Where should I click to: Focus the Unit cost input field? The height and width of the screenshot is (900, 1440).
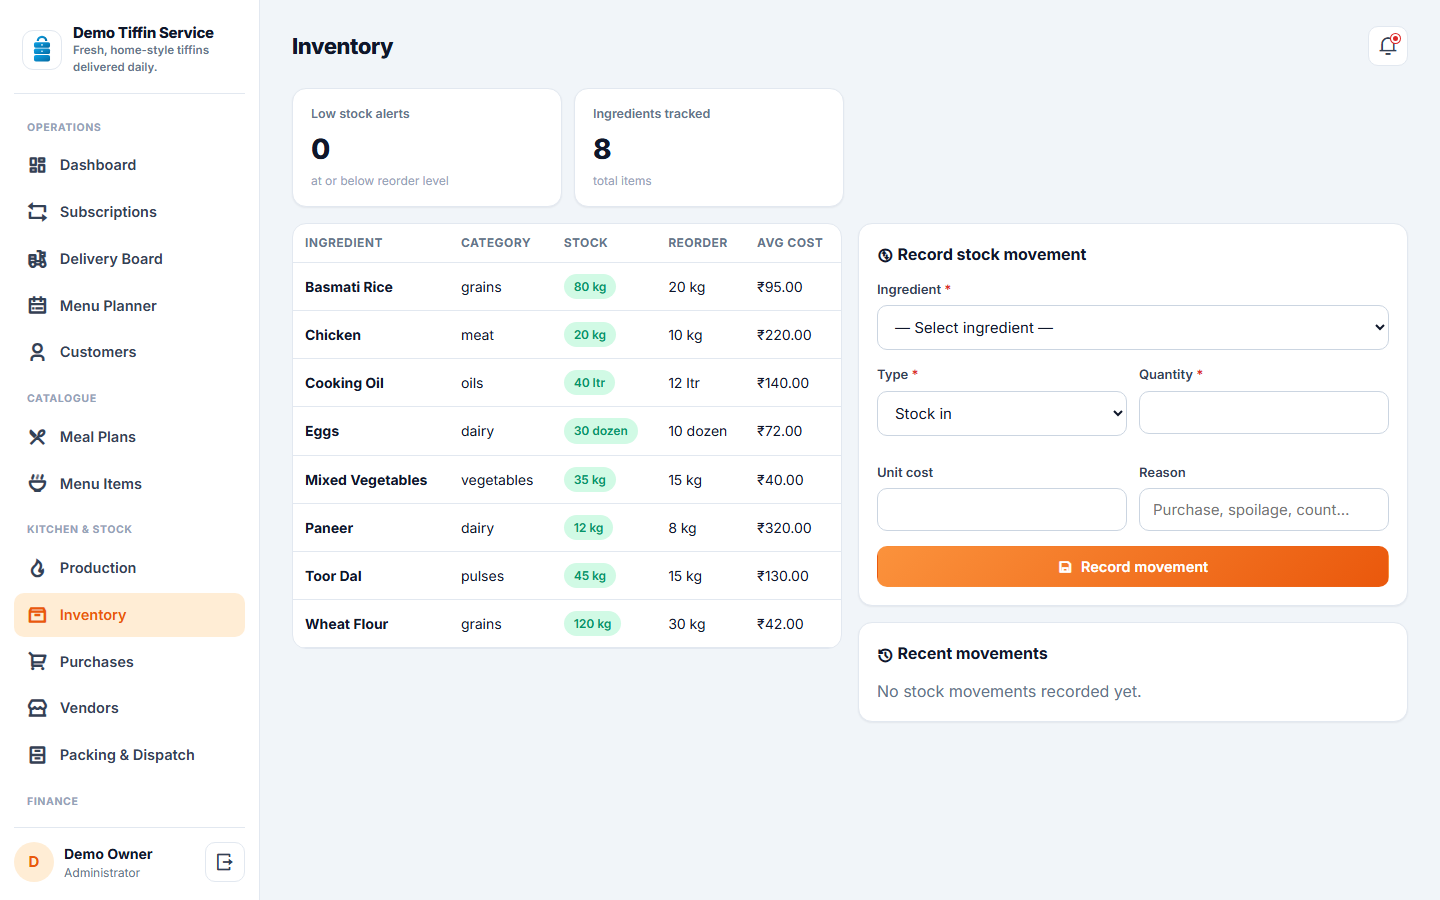1001,510
